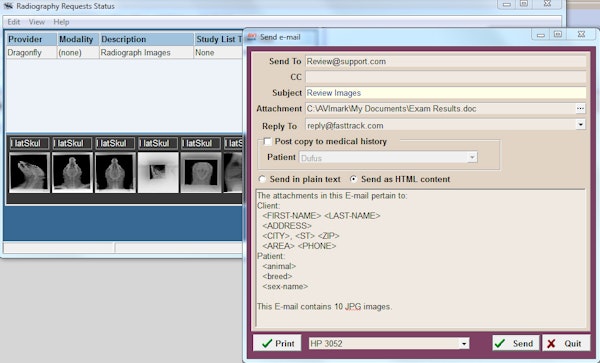Click the <ADDRESS> placeholder in the message
600x363 pixels.
pyautogui.click(x=287, y=226)
